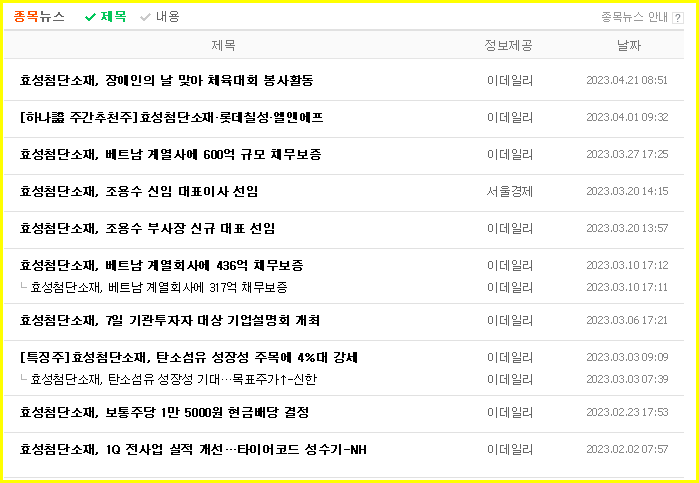Open 특징주 article on 4%대 강세
699x483 pixels.
189,357
